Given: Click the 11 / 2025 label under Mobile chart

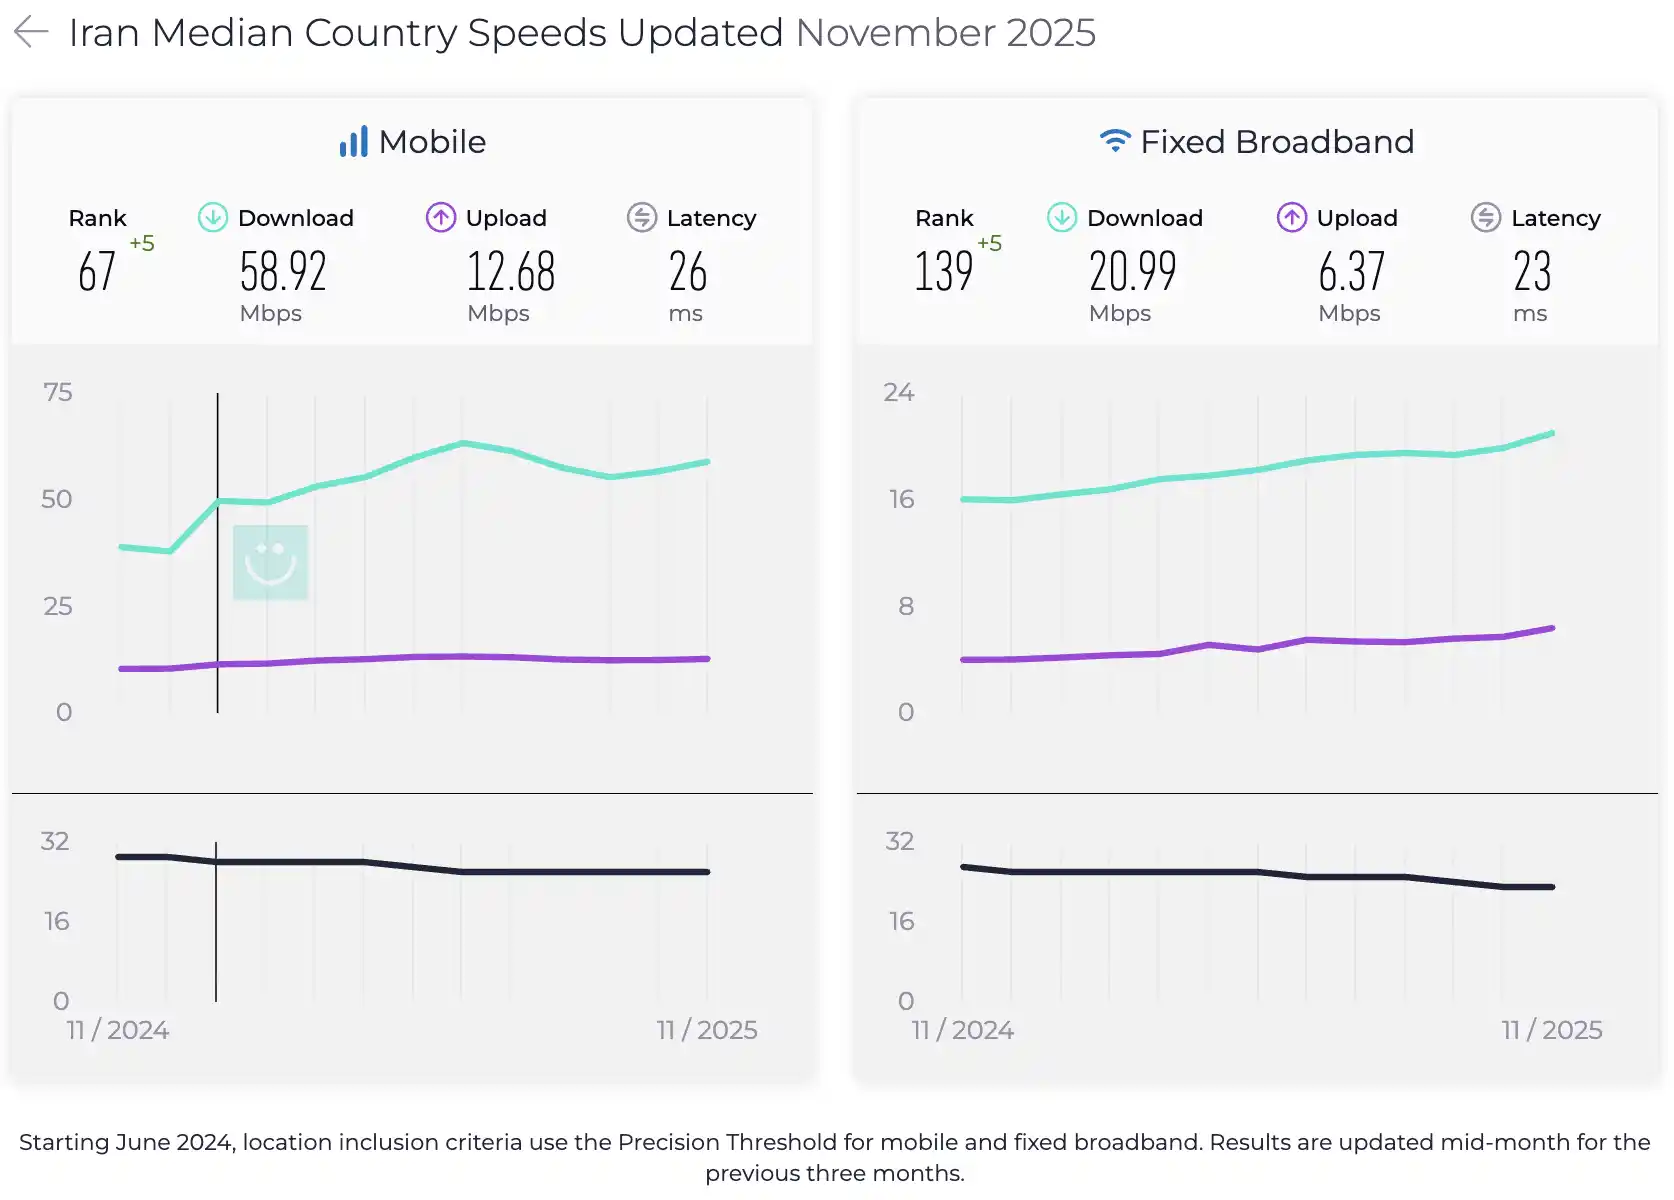Looking at the screenshot, I should [707, 1030].
